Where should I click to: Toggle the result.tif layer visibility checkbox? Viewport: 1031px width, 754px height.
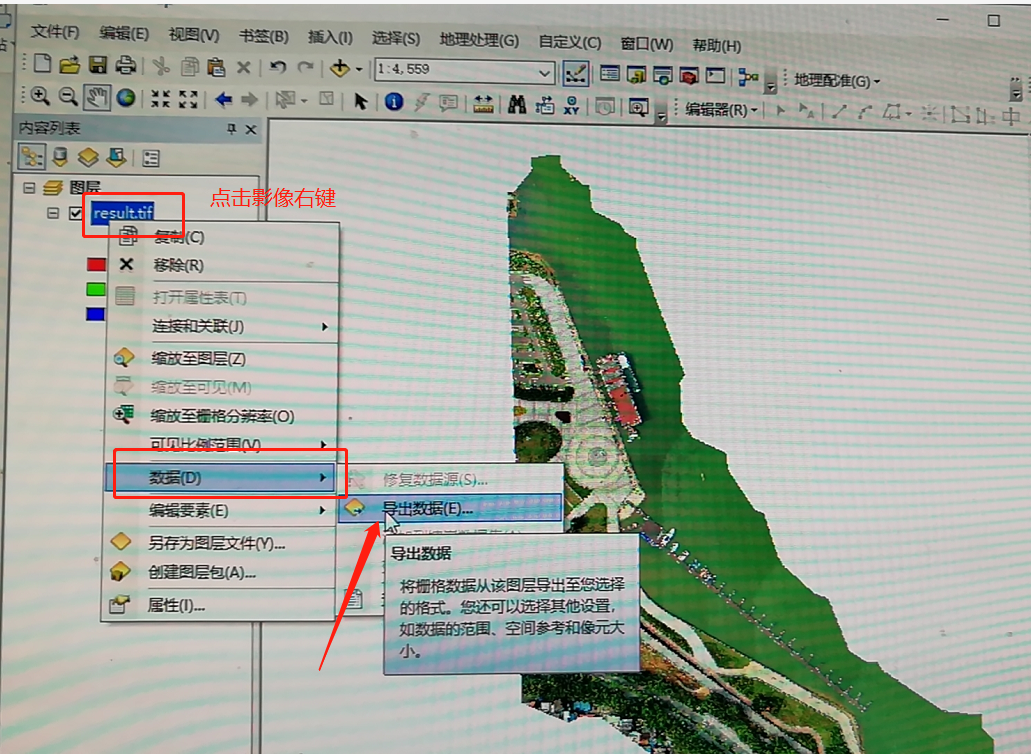coord(76,213)
